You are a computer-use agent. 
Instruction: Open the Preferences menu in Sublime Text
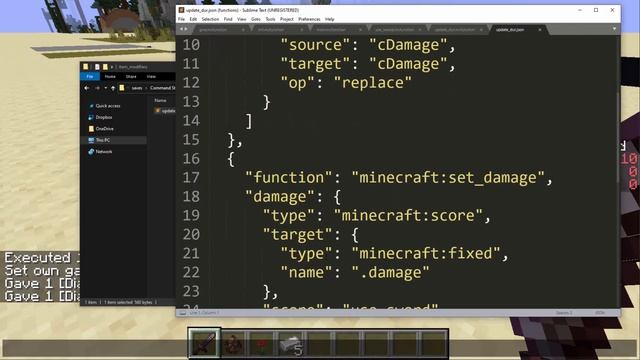[x=309, y=19]
